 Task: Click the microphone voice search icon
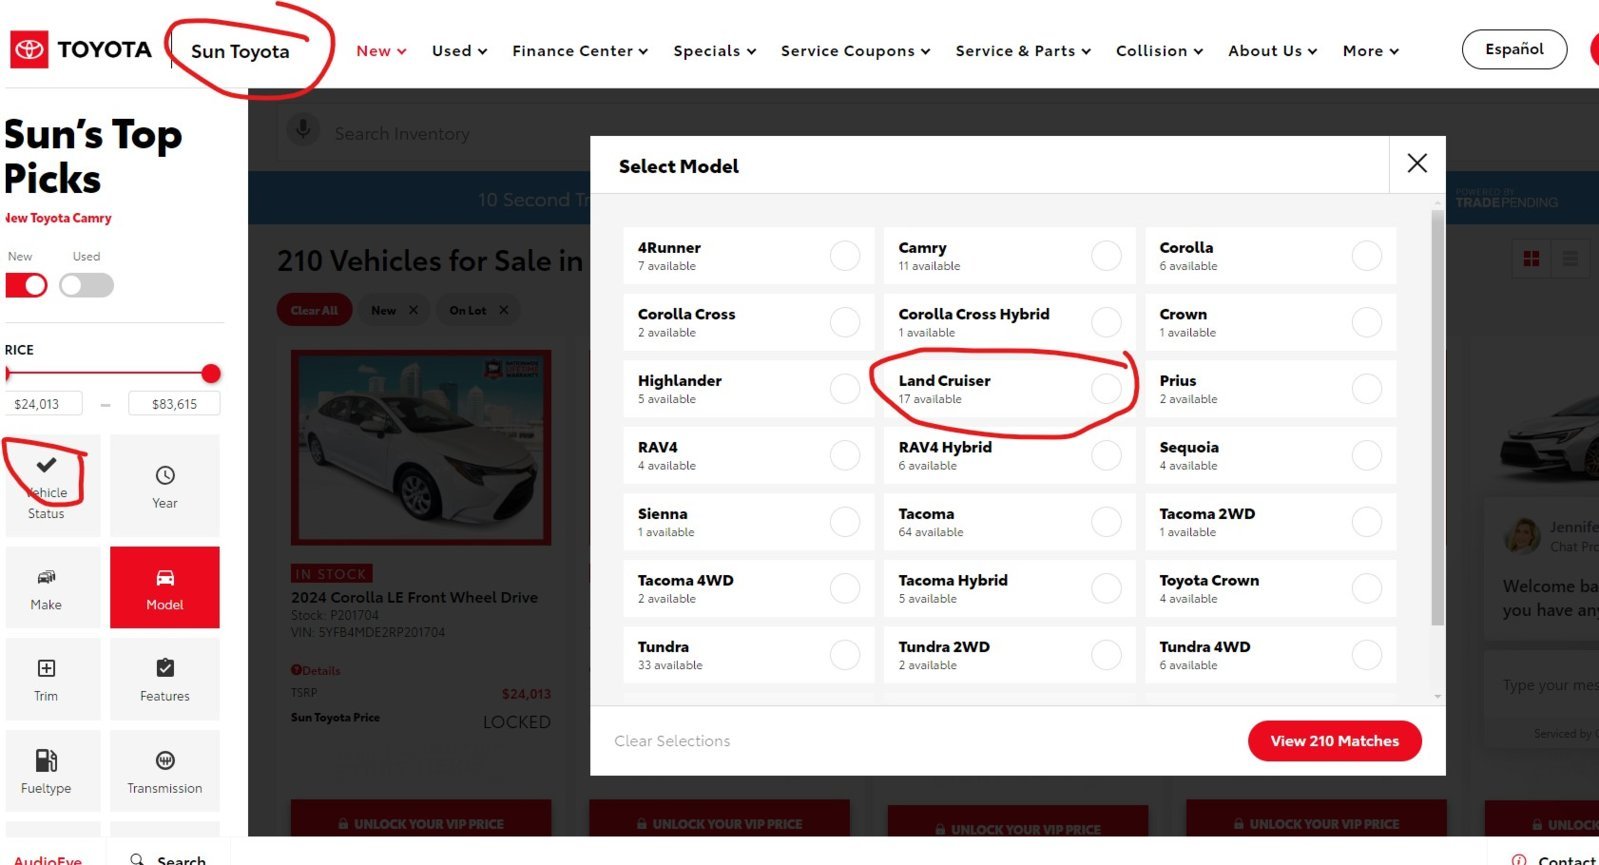pos(303,129)
